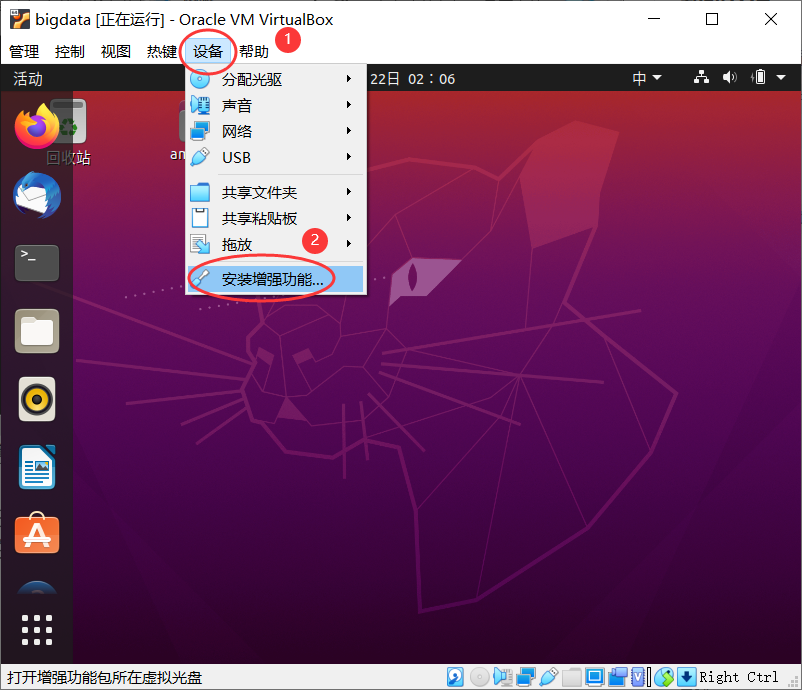Open the 视图 menu
The image size is (802, 690).
coord(116,51)
